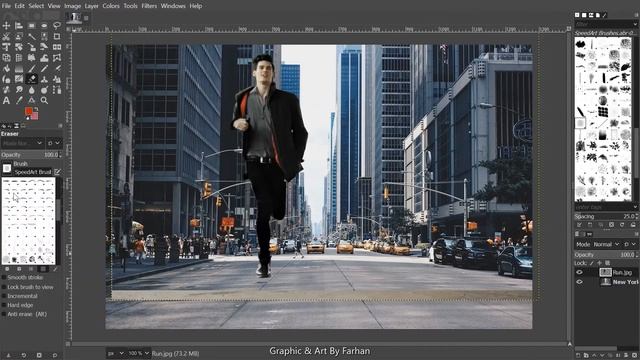Open the layer mode group switcher
Image resolution: width=640 pixels, height=360 pixels.
[629, 244]
